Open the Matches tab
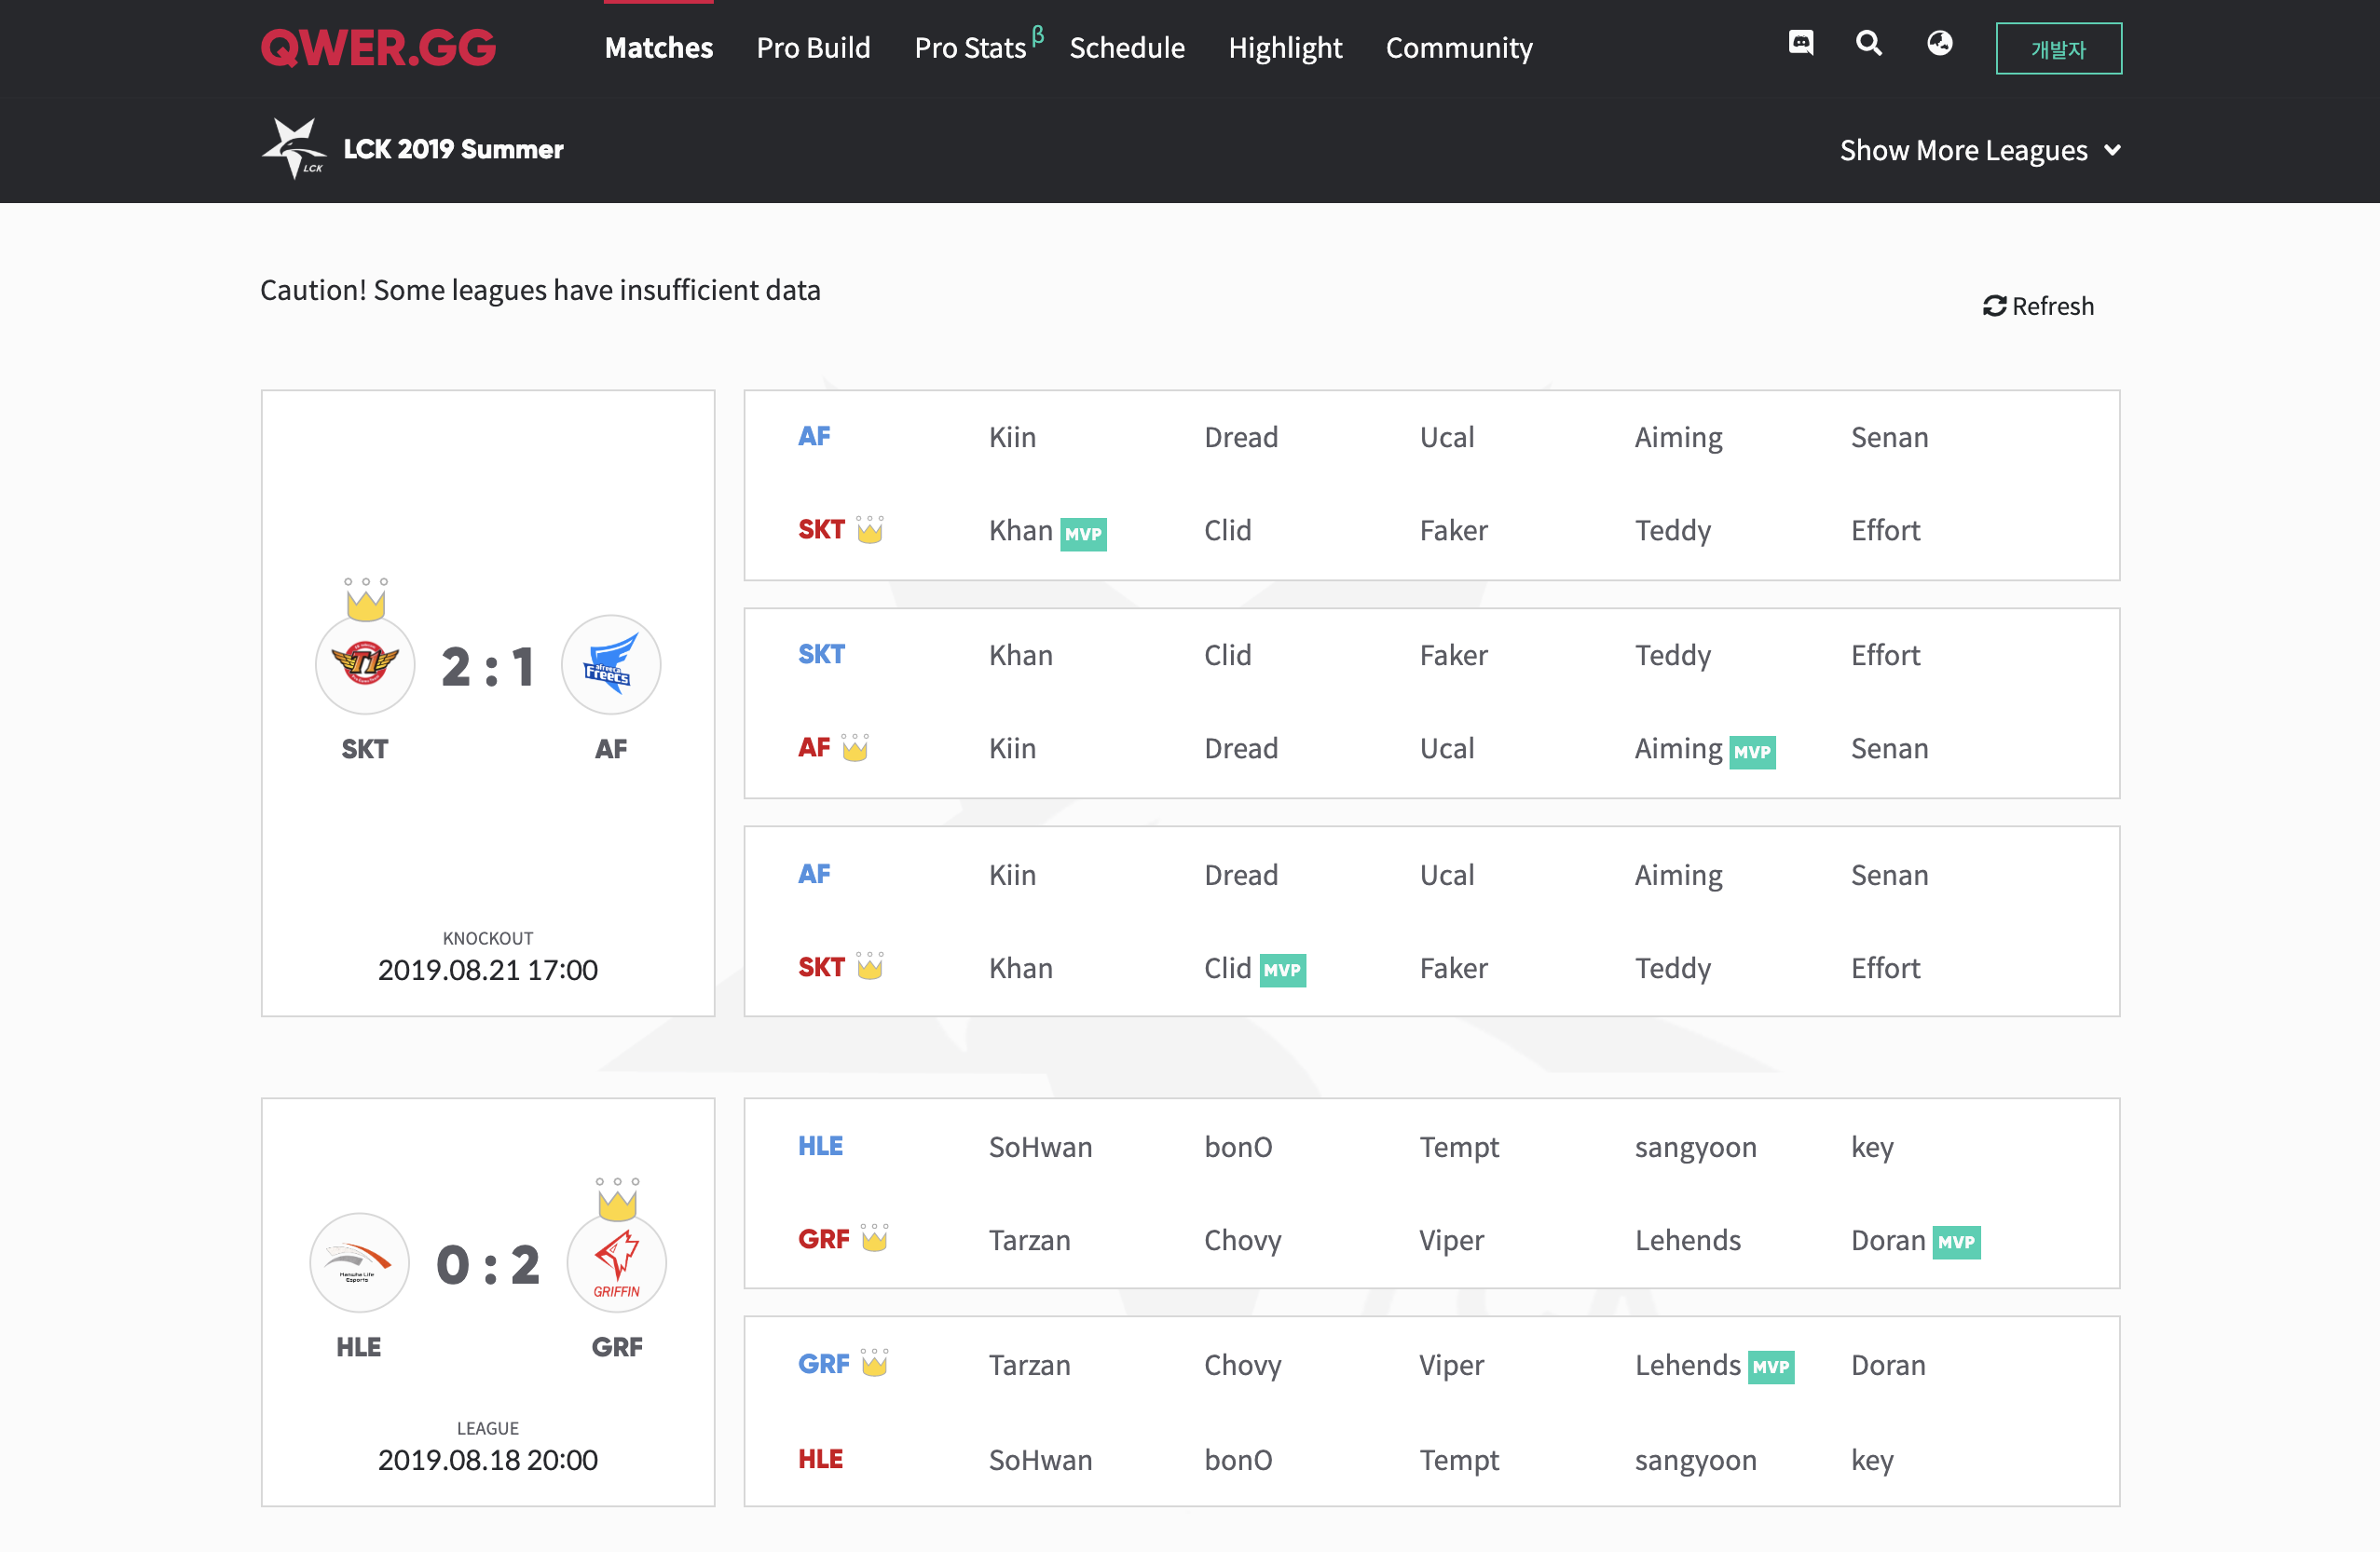Viewport: 2380px width, 1552px height. click(x=658, y=47)
